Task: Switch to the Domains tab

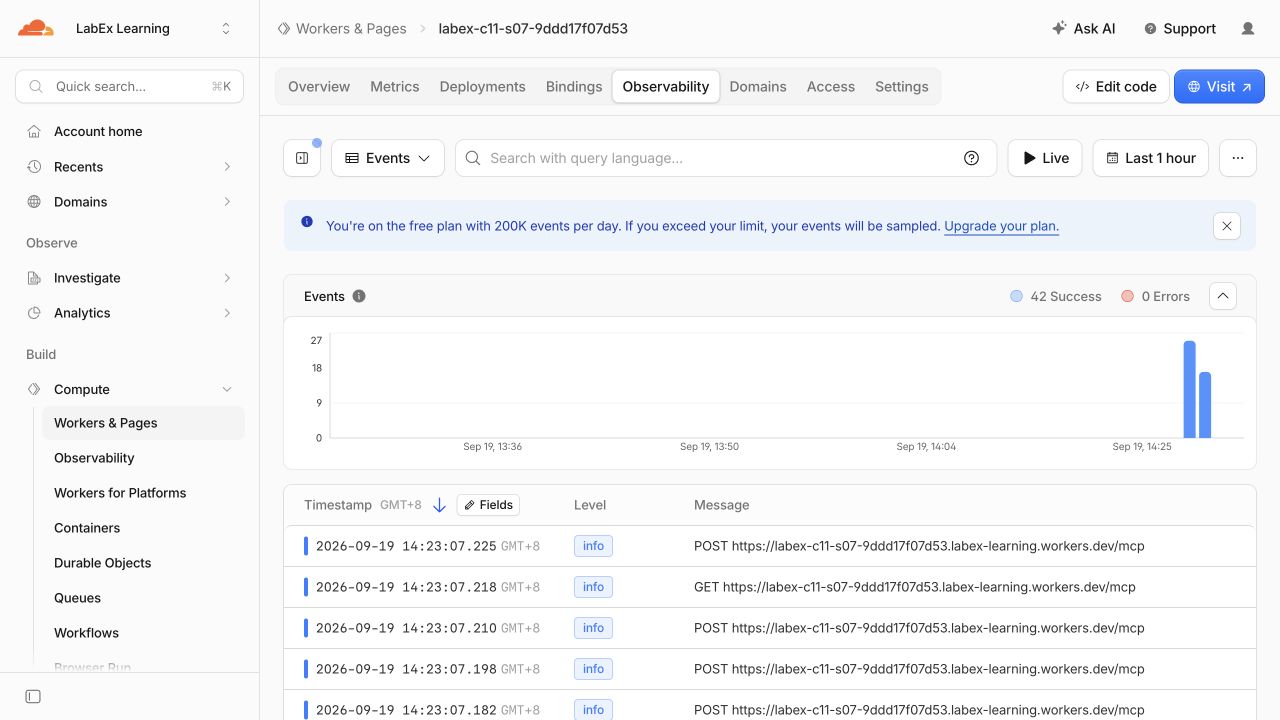Action: click(x=758, y=86)
